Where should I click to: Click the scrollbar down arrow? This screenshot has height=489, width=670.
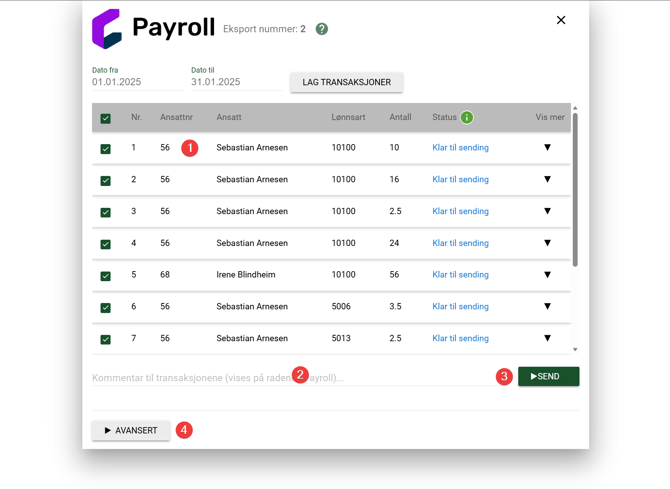pyautogui.click(x=575, y=349)
